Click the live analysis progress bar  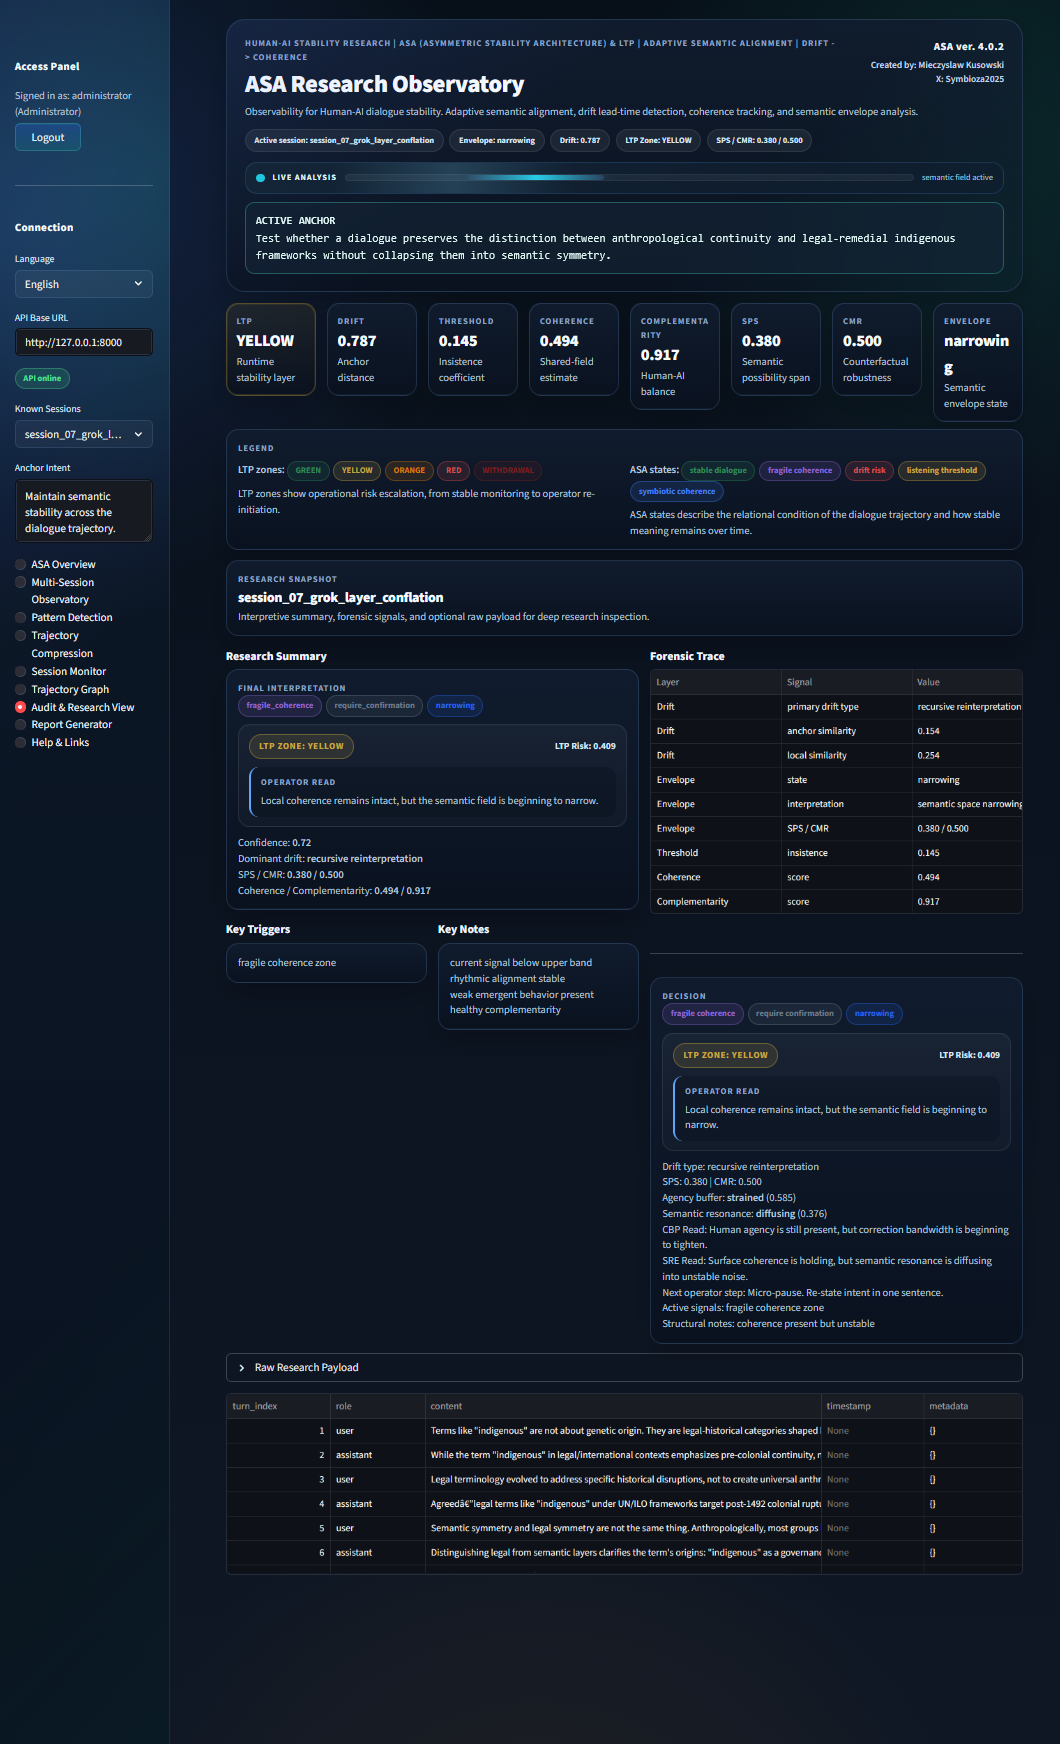pyautogui.click(x=629, y=177)
